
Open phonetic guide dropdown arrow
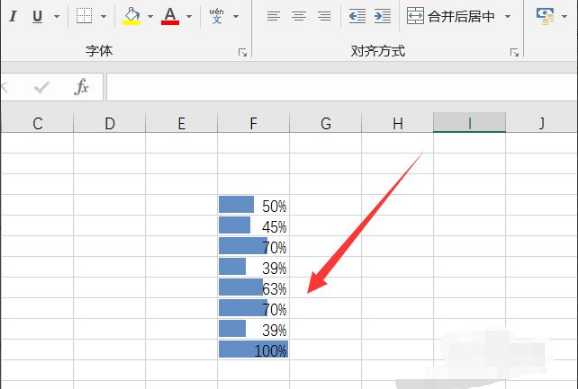pos(236,16)
